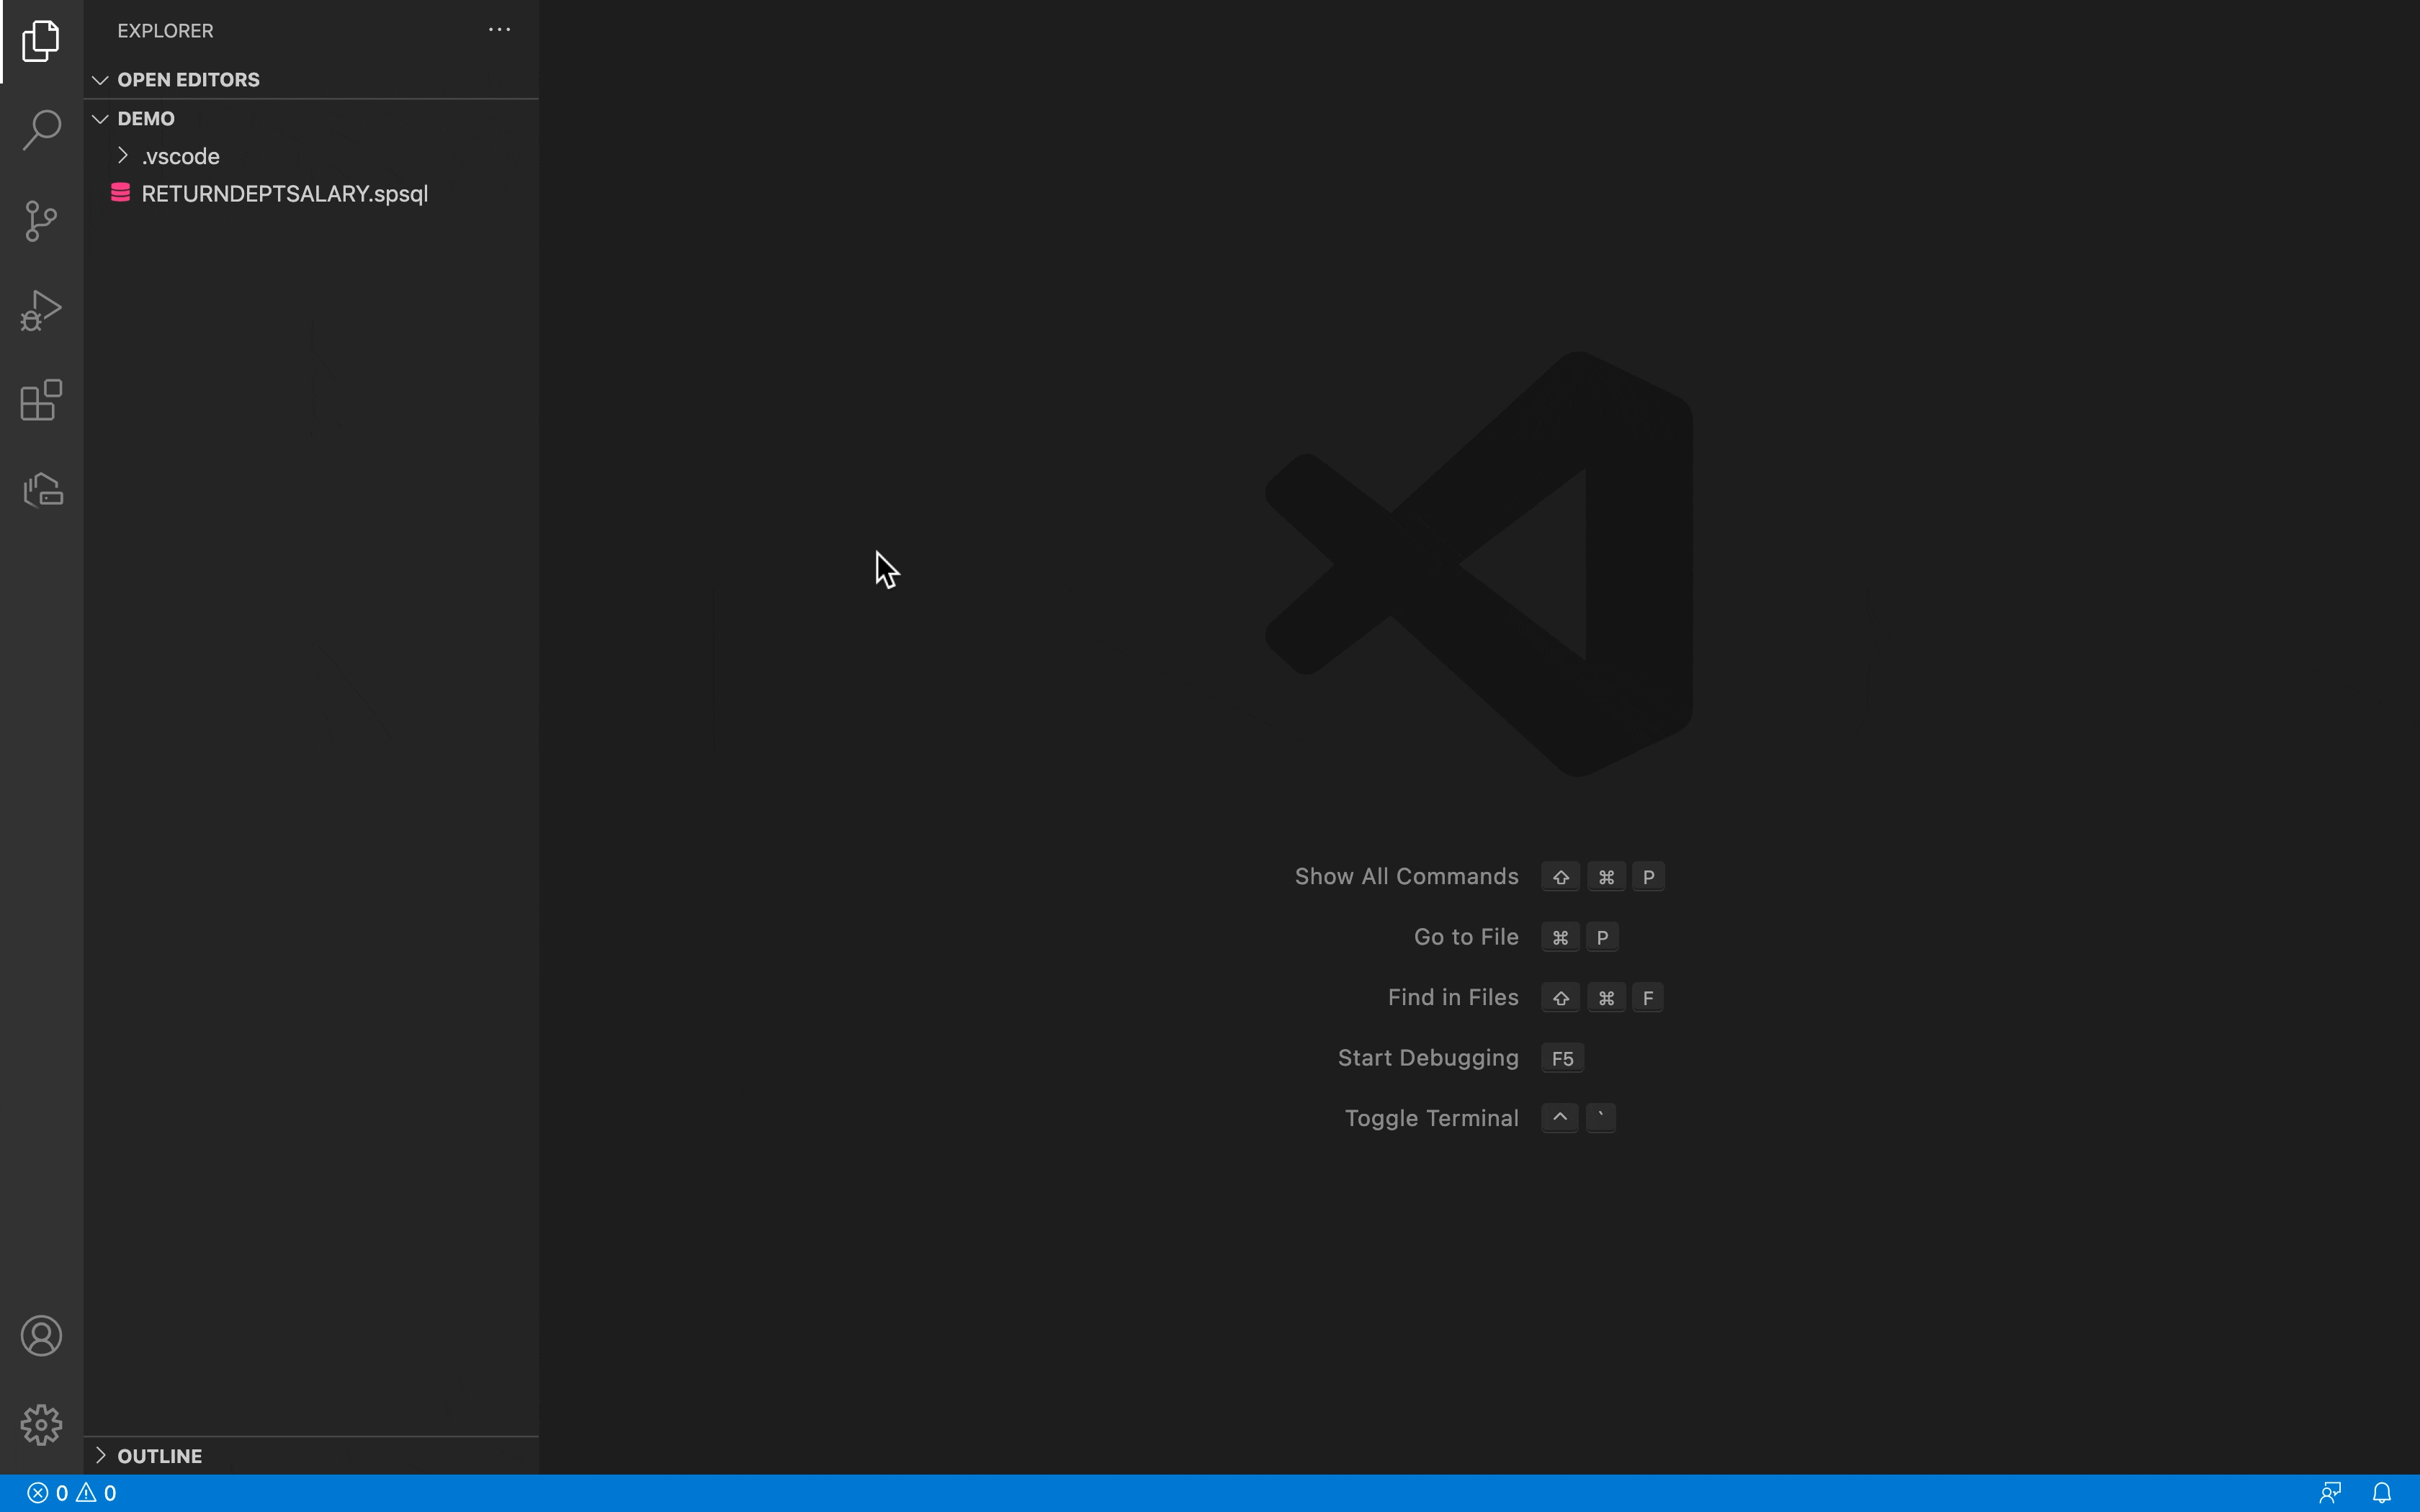Click the Show All Commands label

1406,876
